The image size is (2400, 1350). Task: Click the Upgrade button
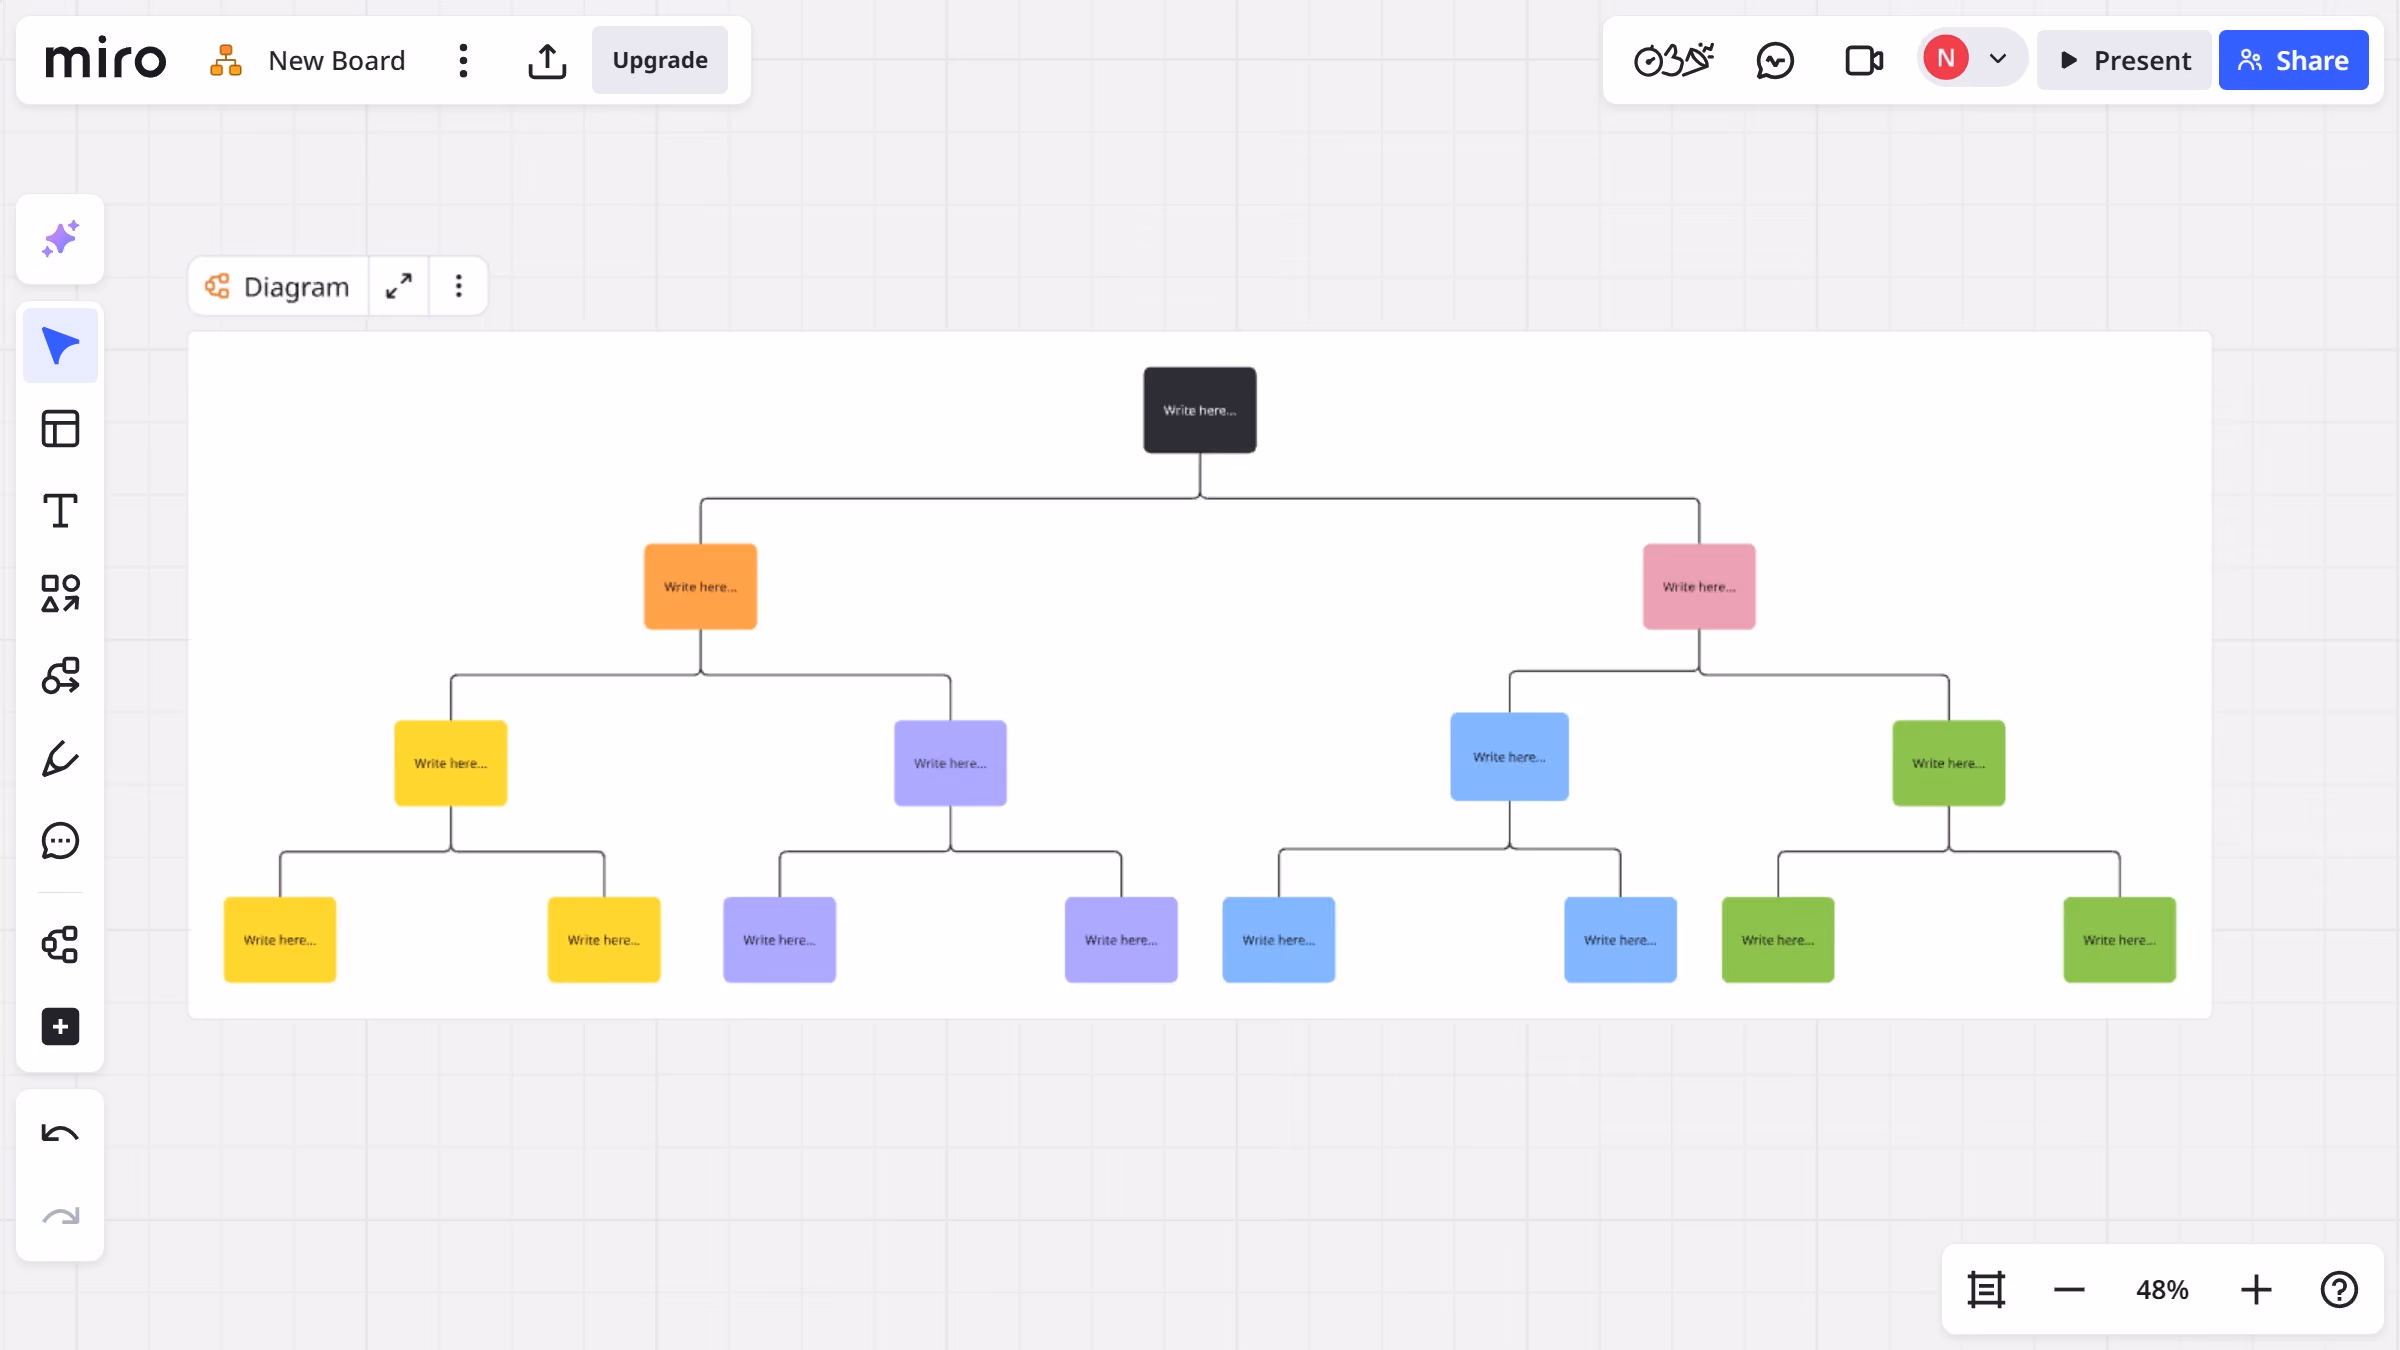click(x=660, y=60)
